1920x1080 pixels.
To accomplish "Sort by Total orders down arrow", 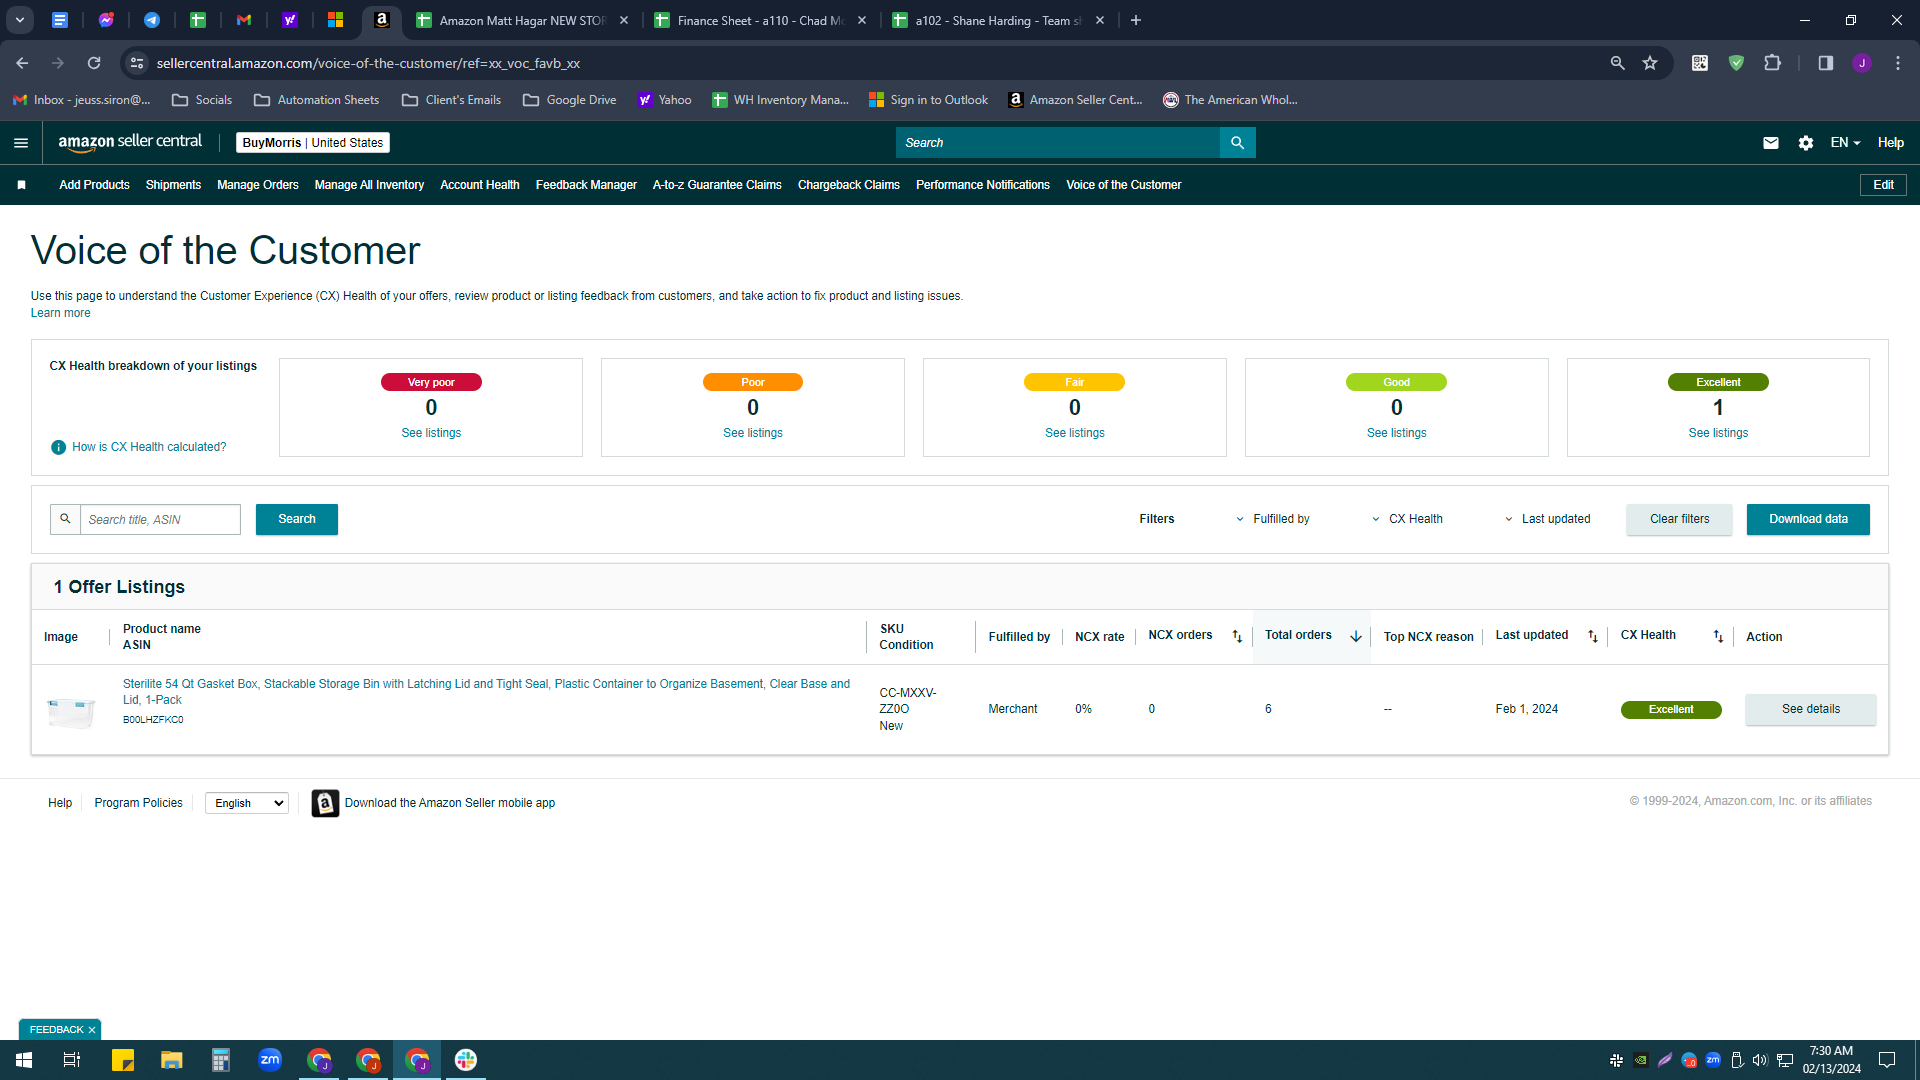I will (1356, 636).
